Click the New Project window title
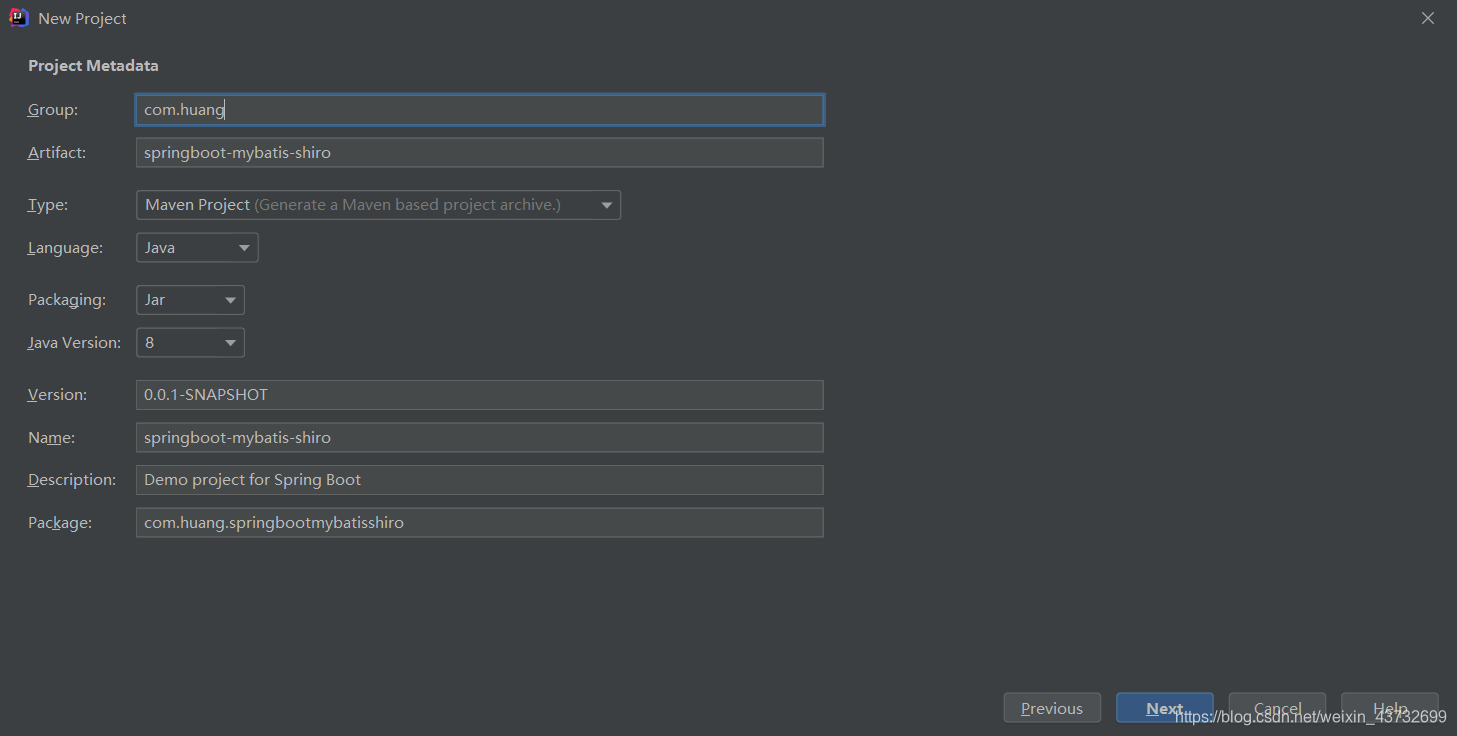The height and width of the screenshot is (736, 1457). [x=82, y=19]
